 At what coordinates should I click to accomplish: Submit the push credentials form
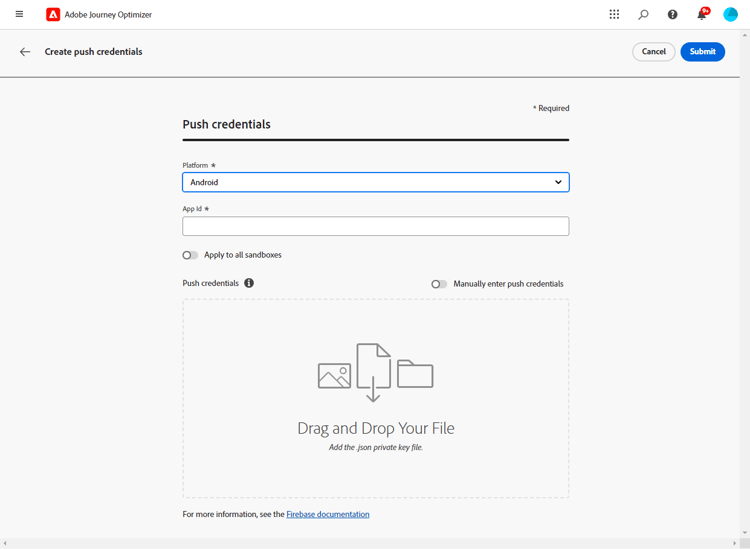pos(702,52)
